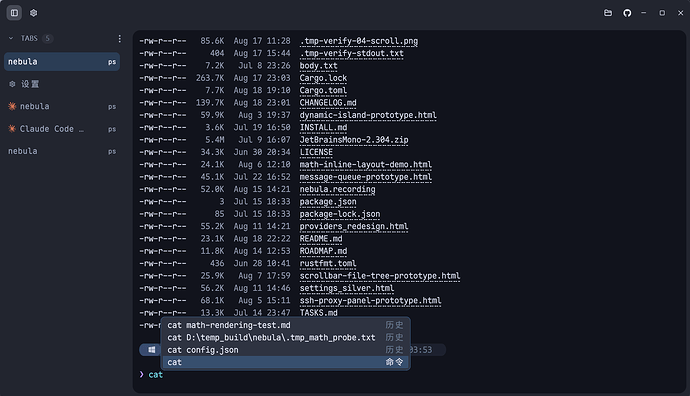690x396 pixels.
Task: Click the command prompt input line
Action: tap(409, 374)
